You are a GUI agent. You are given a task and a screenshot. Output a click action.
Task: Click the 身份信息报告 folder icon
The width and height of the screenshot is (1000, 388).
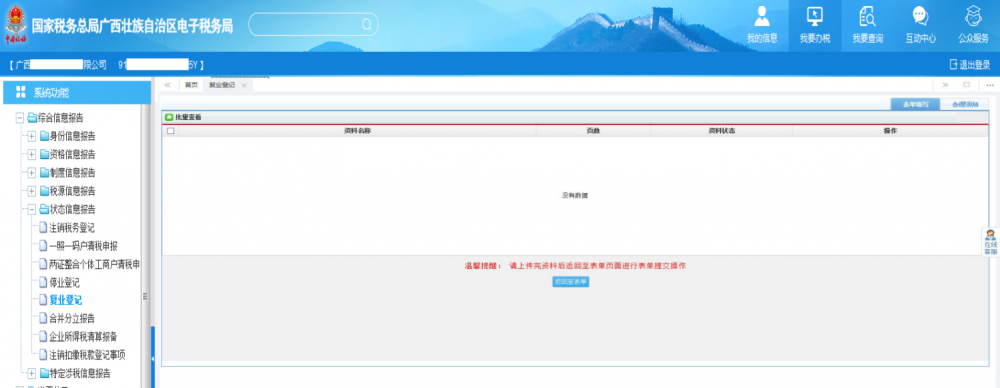pyautogui.click(x=44, y=137)
